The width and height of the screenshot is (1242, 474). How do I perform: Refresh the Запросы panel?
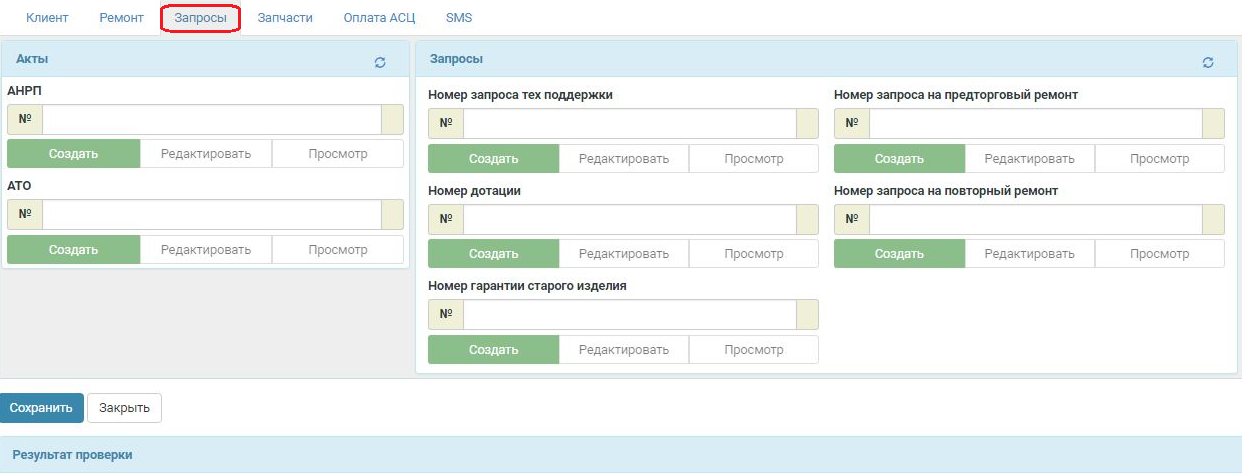[1208, 62]
